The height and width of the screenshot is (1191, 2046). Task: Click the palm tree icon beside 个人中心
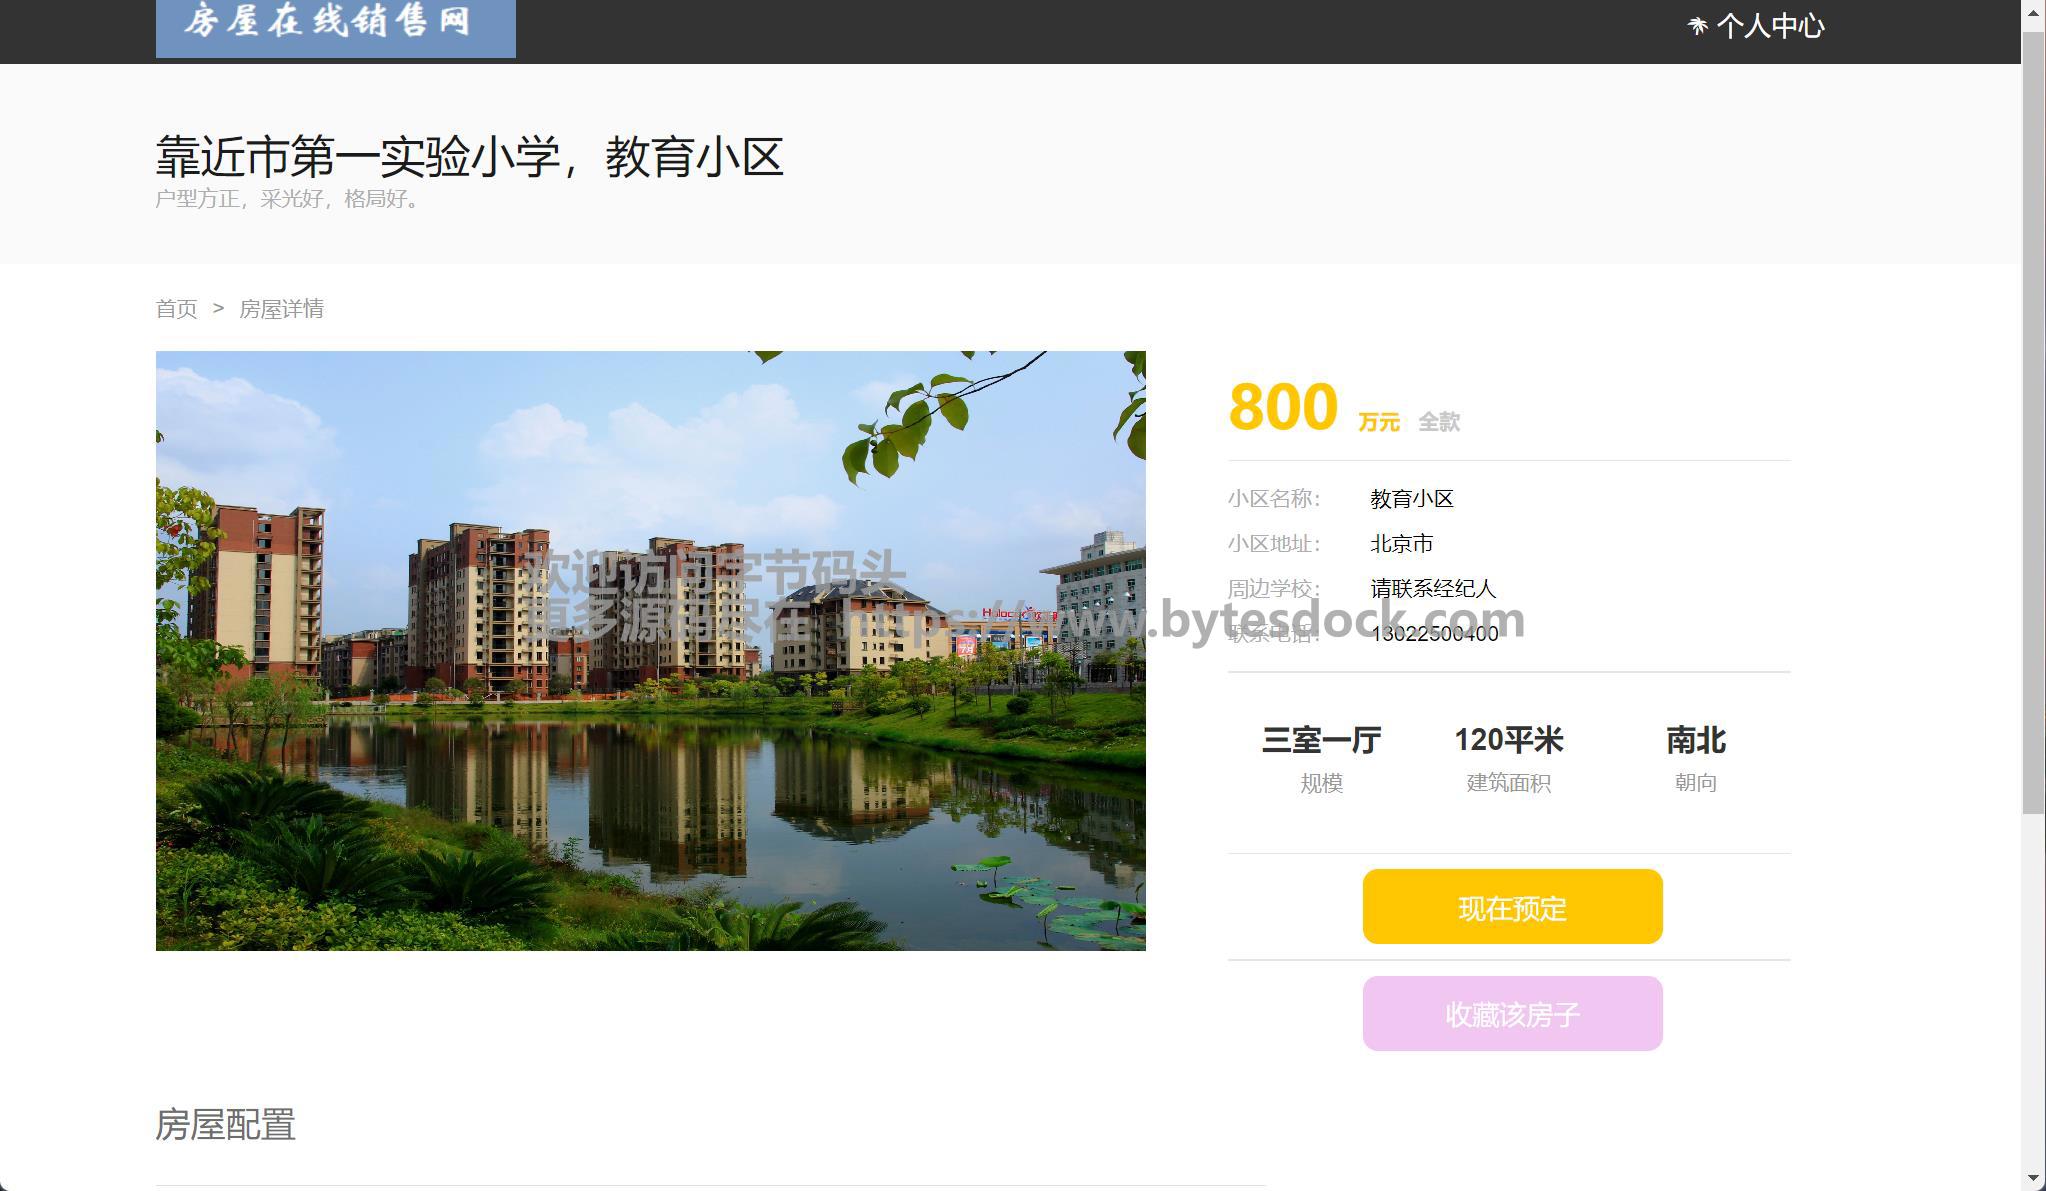pos(1697,26)
